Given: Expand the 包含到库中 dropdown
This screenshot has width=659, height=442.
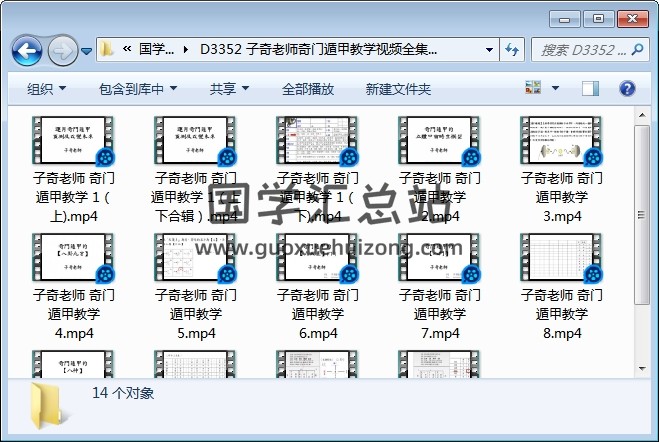Looking at the screenshot, I should coord(137,89).
